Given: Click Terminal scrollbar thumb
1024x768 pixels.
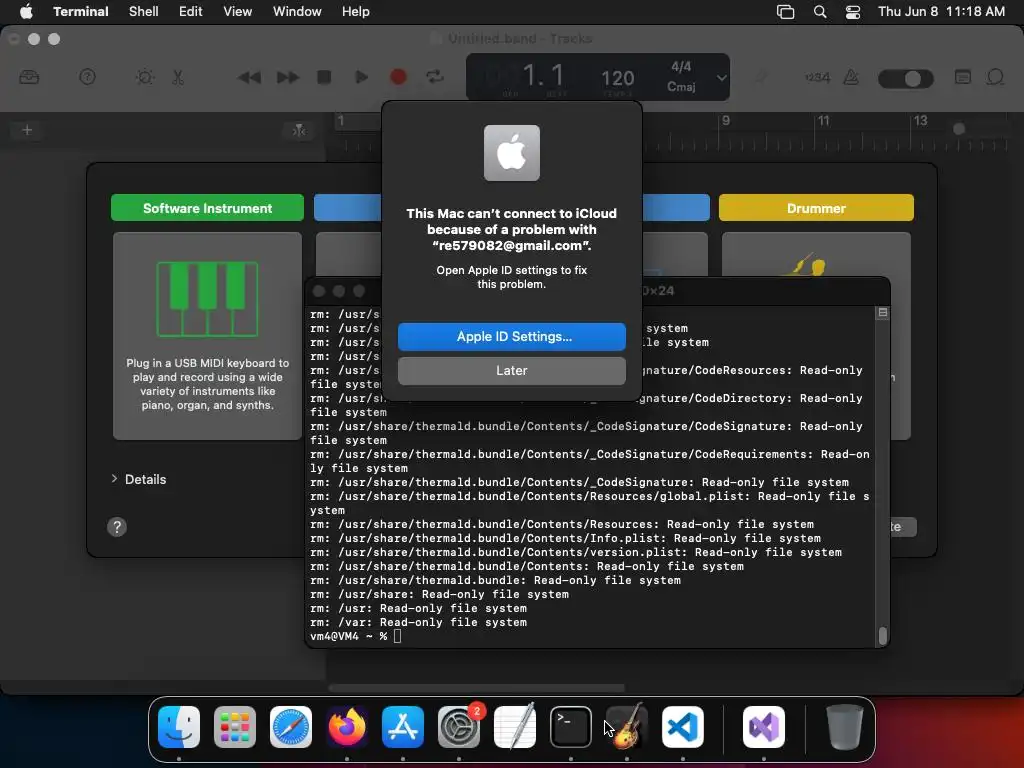Looking at the screenshot, I should click(x=882, y=636).
